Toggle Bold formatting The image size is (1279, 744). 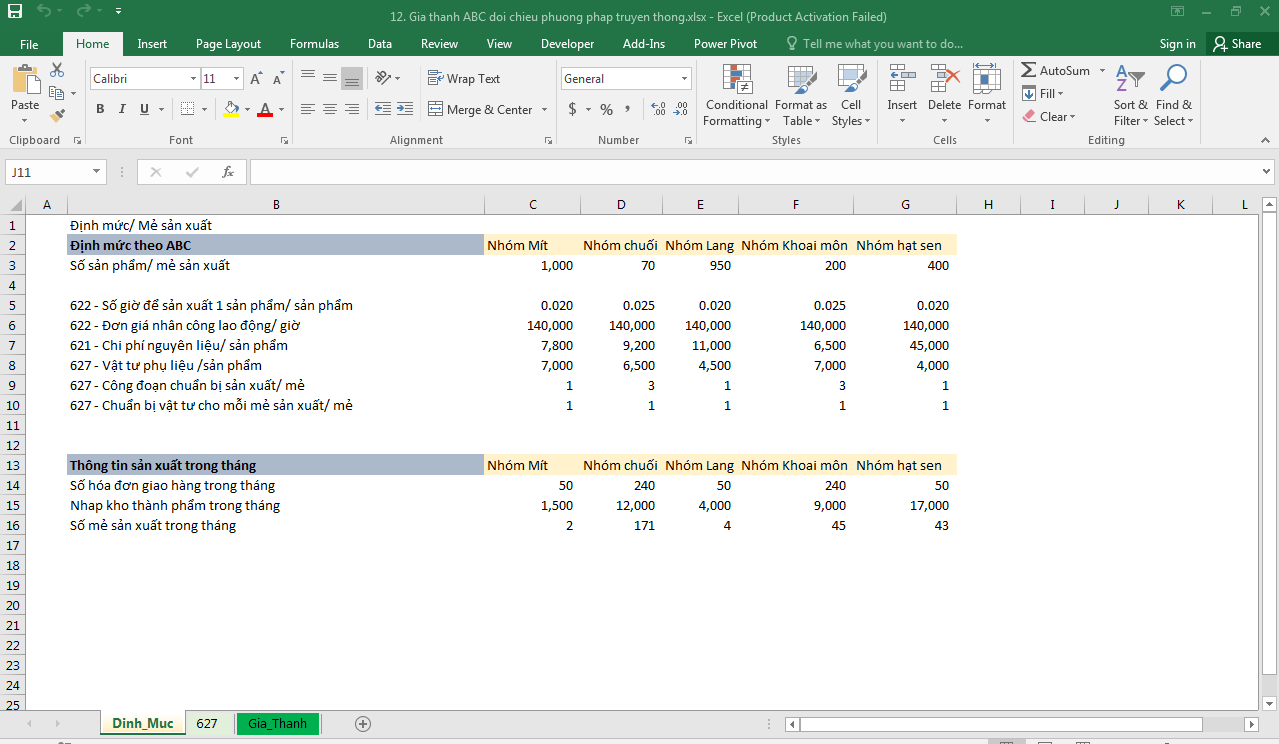[x=100, y=109]
